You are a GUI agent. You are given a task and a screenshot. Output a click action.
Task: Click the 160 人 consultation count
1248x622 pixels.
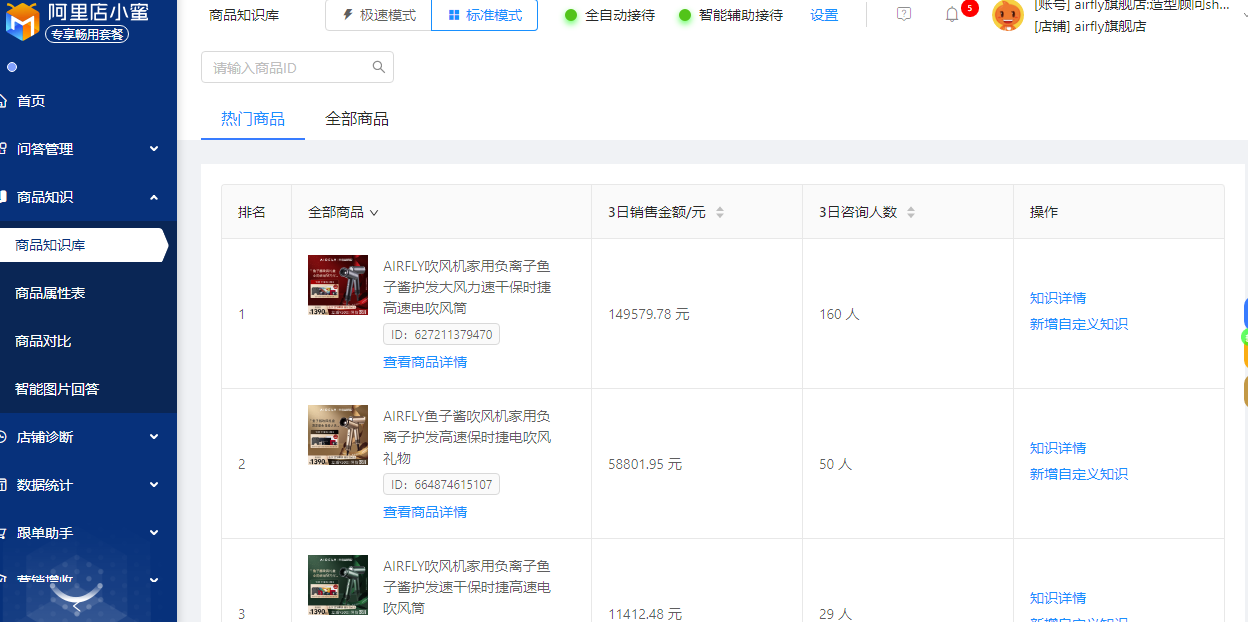click(839, 314)
